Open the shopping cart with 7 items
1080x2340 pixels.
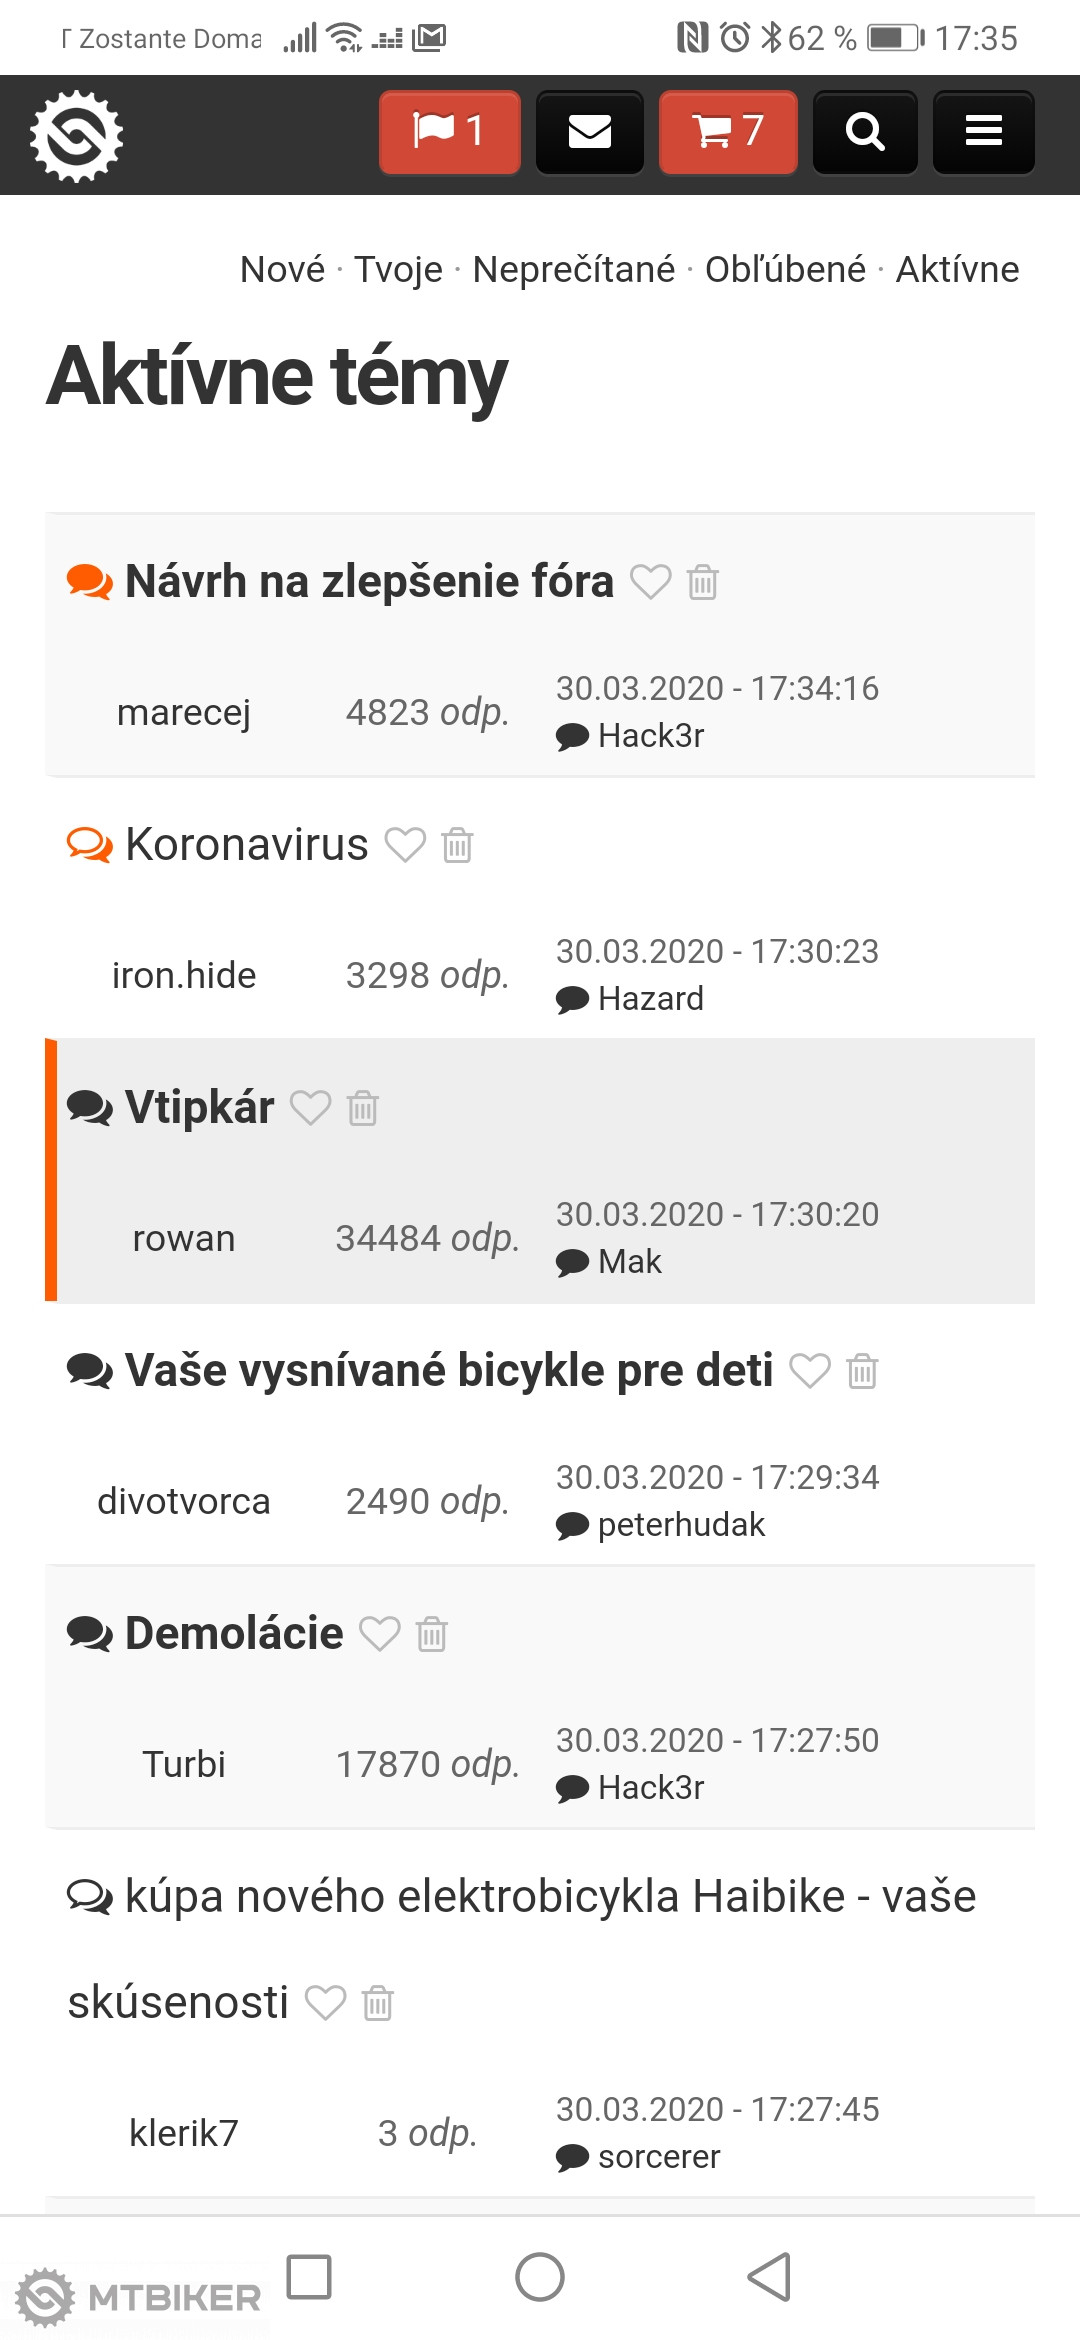tap(728, 132)
